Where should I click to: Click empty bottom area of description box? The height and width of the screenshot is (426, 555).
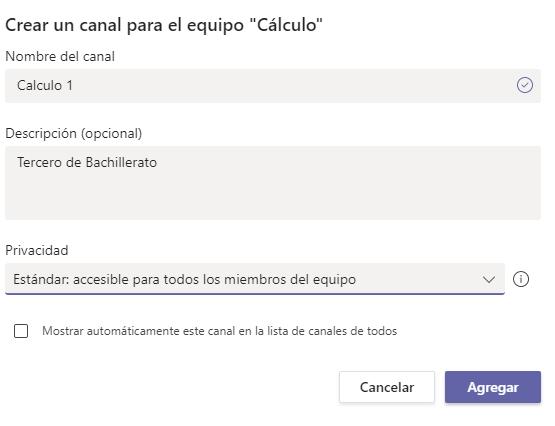(273, 203)
